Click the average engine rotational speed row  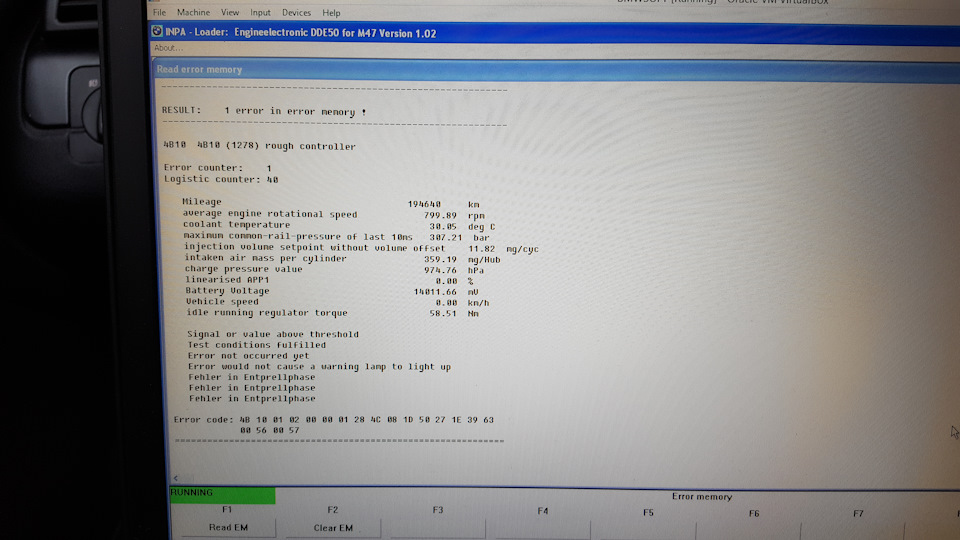click(334, 215)
